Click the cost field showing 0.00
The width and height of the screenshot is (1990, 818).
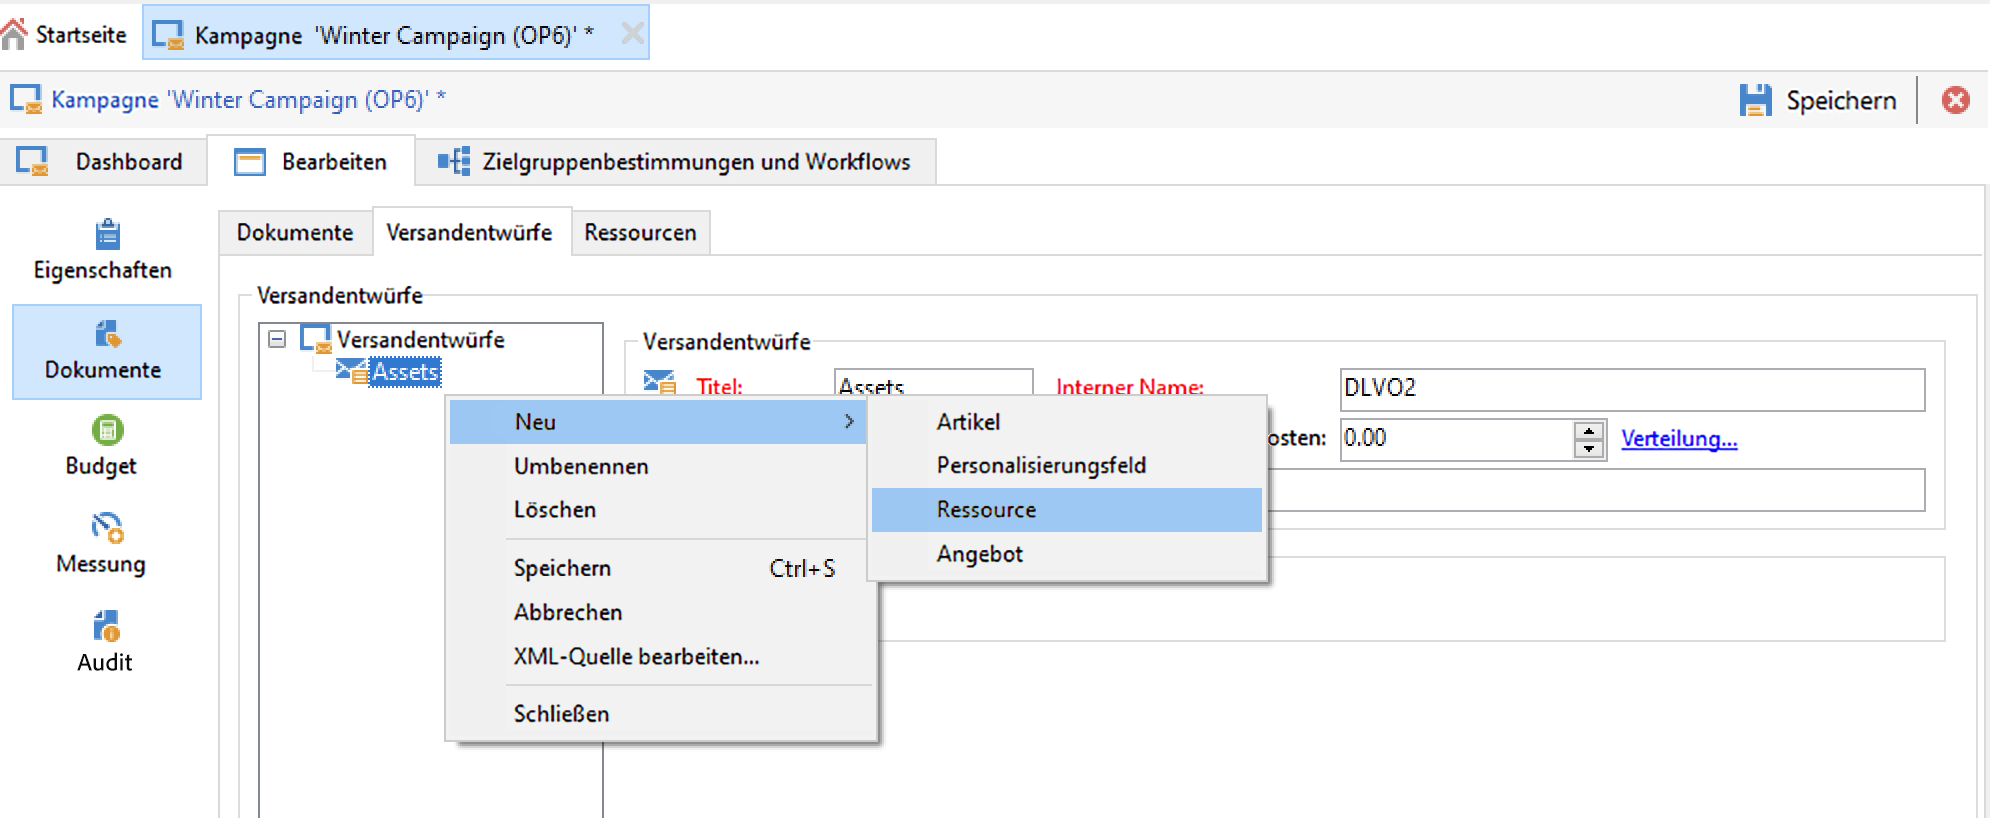pos(1457,439)
